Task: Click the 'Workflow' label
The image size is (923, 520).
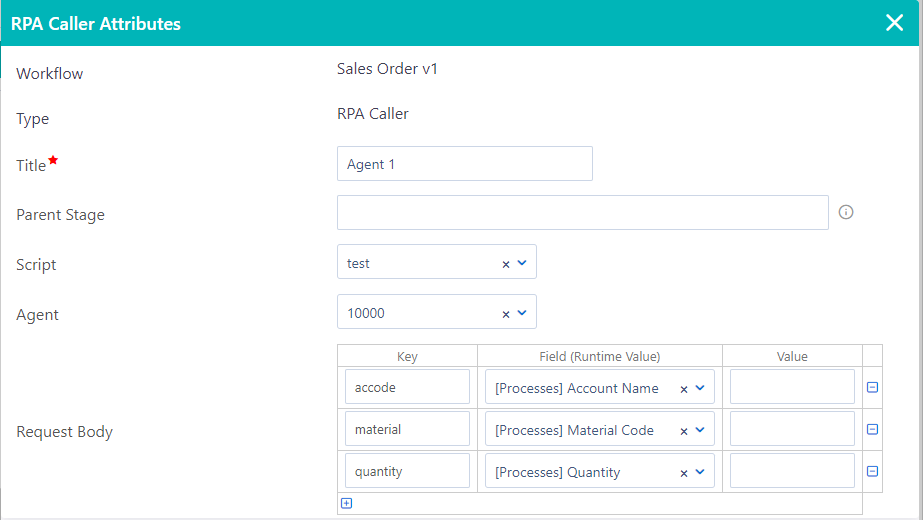Action: click(49, 74)
